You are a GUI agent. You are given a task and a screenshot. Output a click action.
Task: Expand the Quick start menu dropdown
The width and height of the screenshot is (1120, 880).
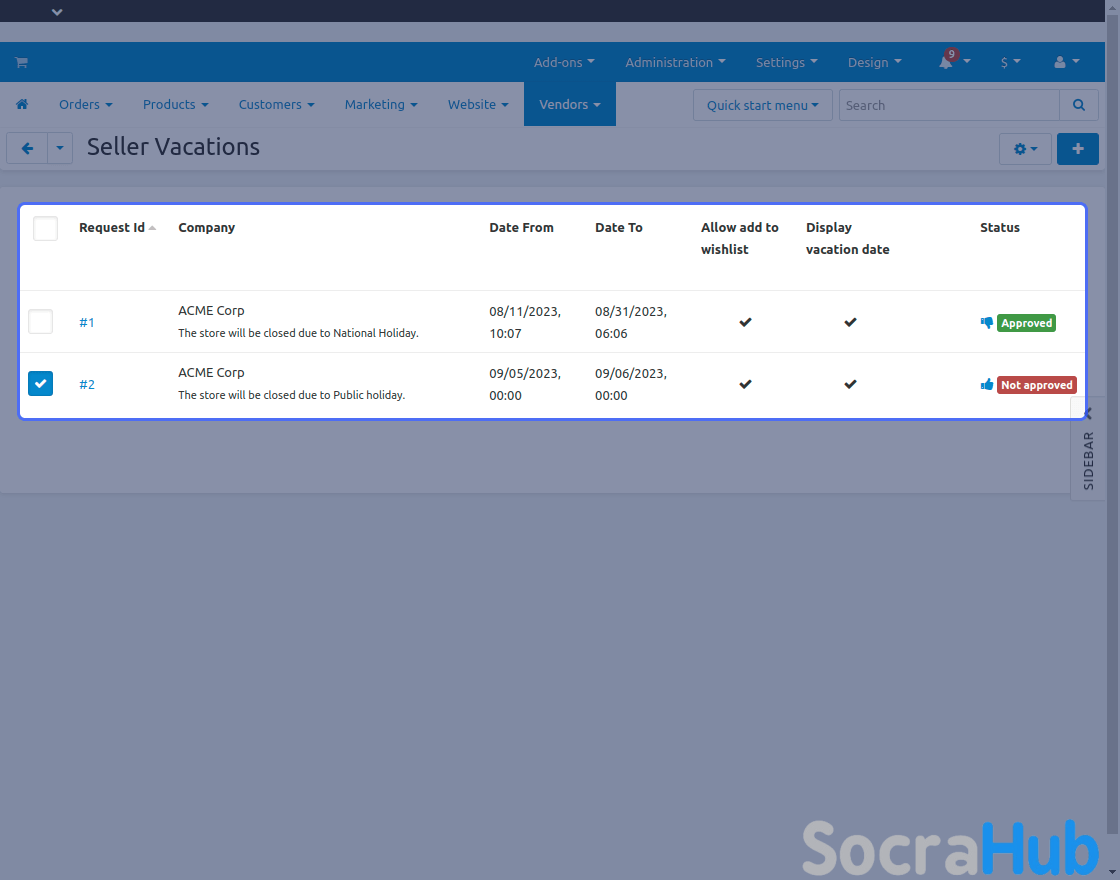[x=762, y=105]
